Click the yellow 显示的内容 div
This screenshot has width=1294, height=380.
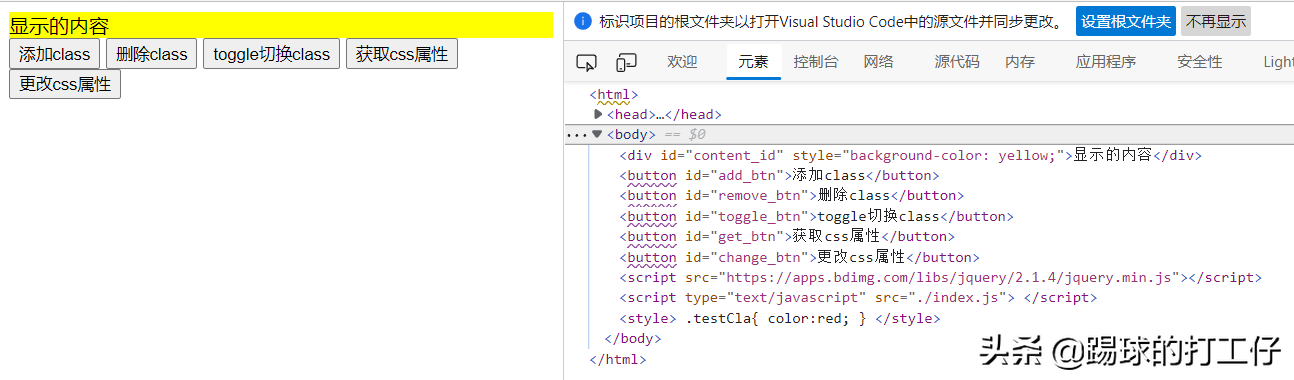tap(281, 25)
